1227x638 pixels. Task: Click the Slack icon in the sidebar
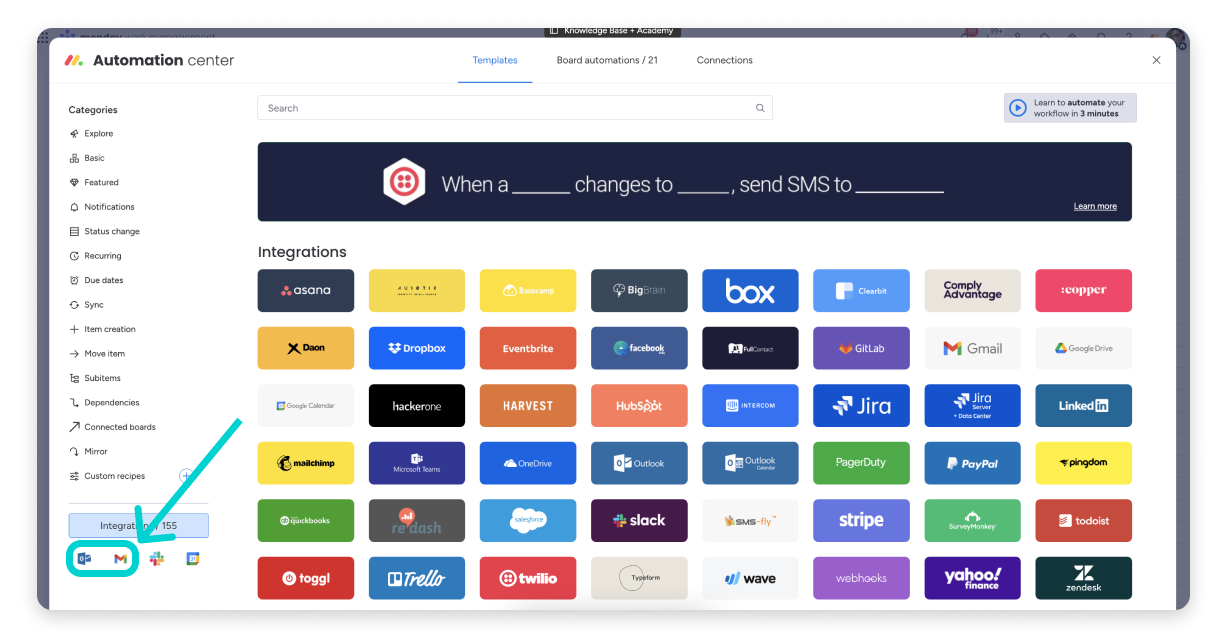(157, 559)
